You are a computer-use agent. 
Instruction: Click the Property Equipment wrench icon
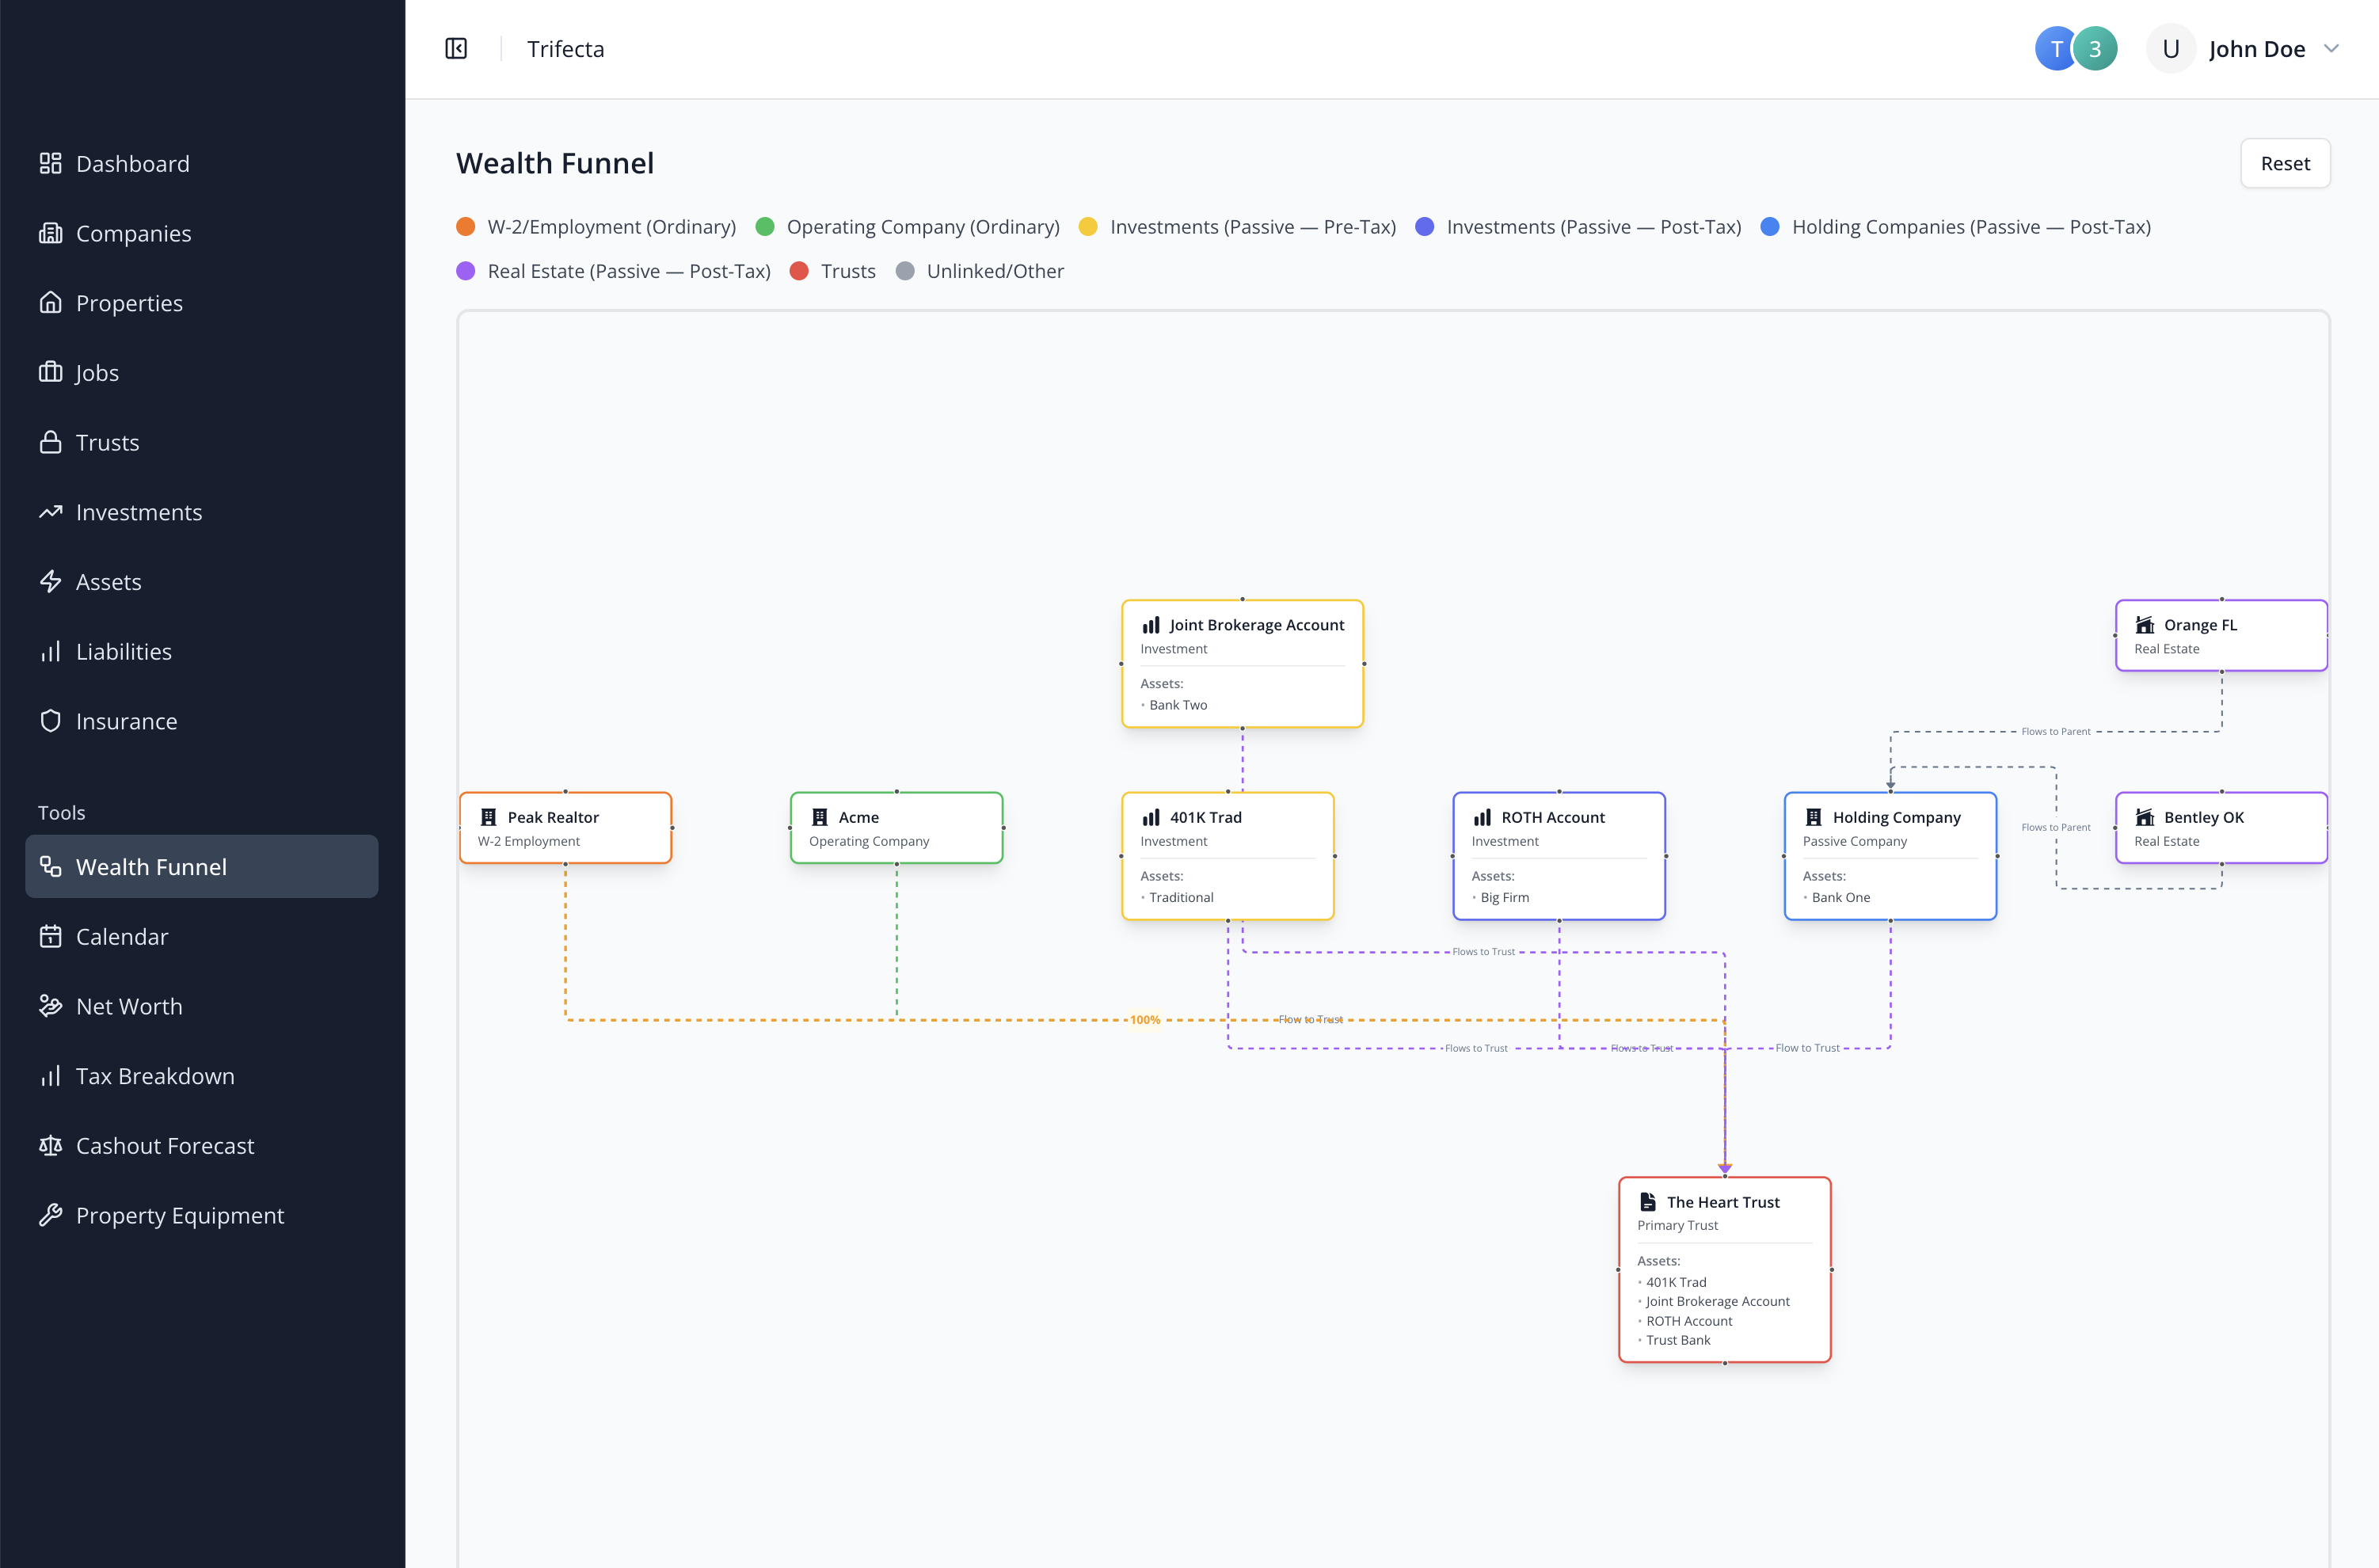(50, 1215)
